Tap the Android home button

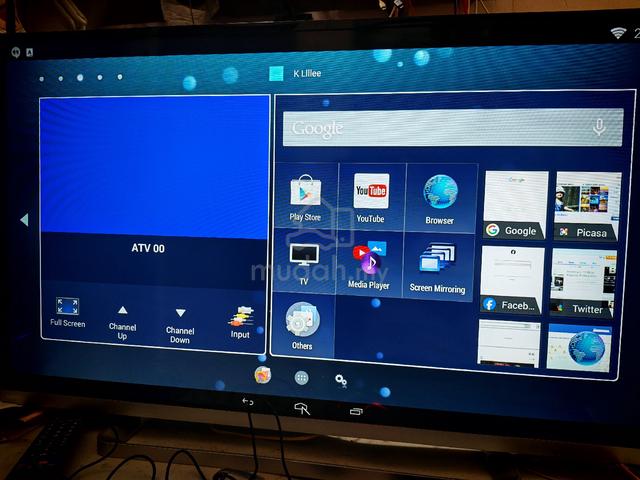(302, 408)
